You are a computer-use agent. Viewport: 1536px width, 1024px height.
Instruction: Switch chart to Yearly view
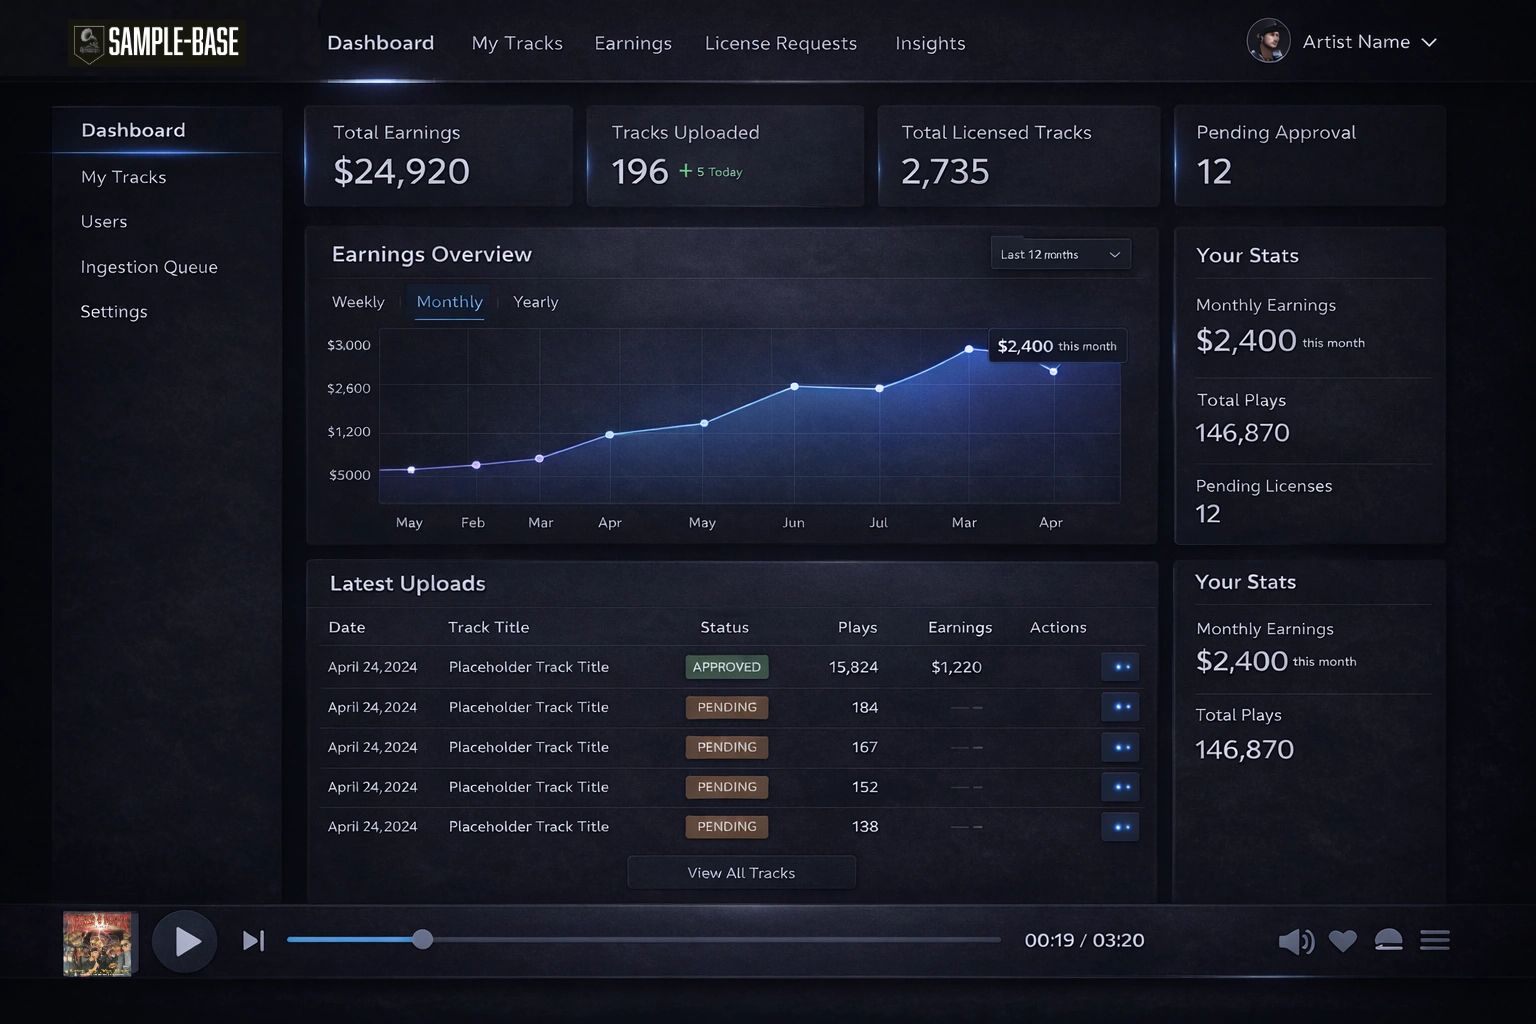click(535, 302)
